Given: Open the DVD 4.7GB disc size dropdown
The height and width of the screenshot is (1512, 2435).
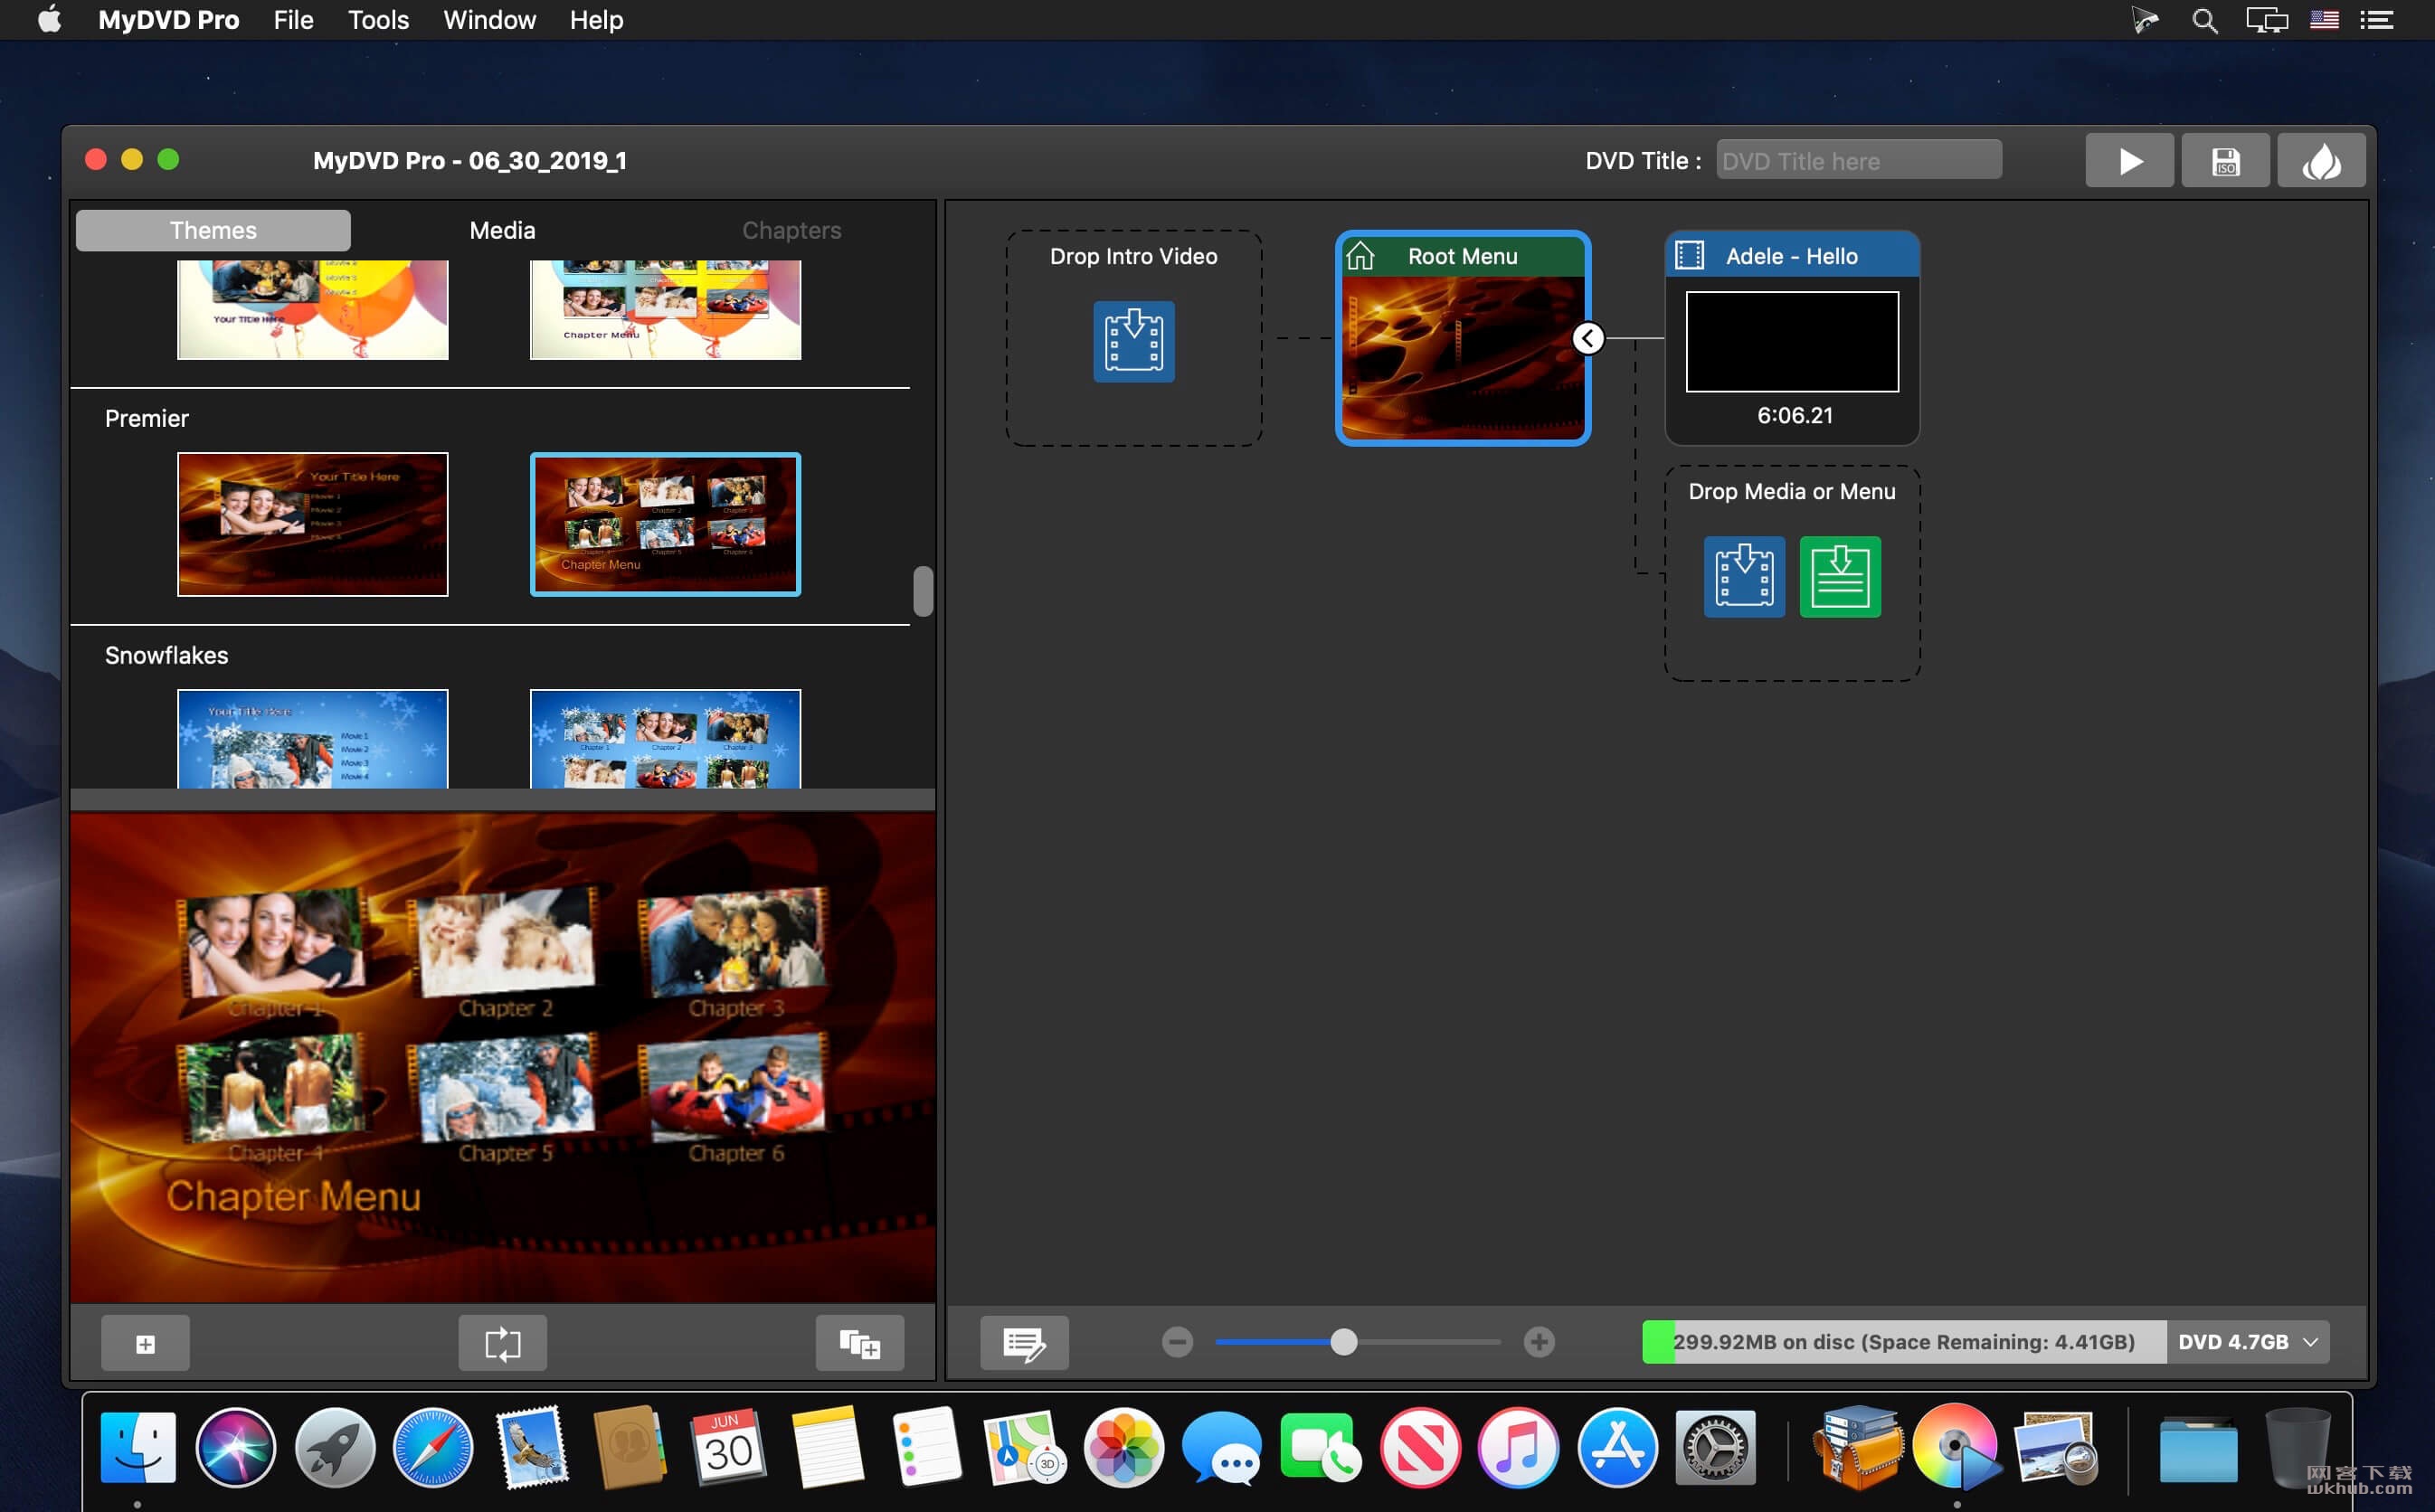Looking at the screenshot, I should tap(2247, 1342).
